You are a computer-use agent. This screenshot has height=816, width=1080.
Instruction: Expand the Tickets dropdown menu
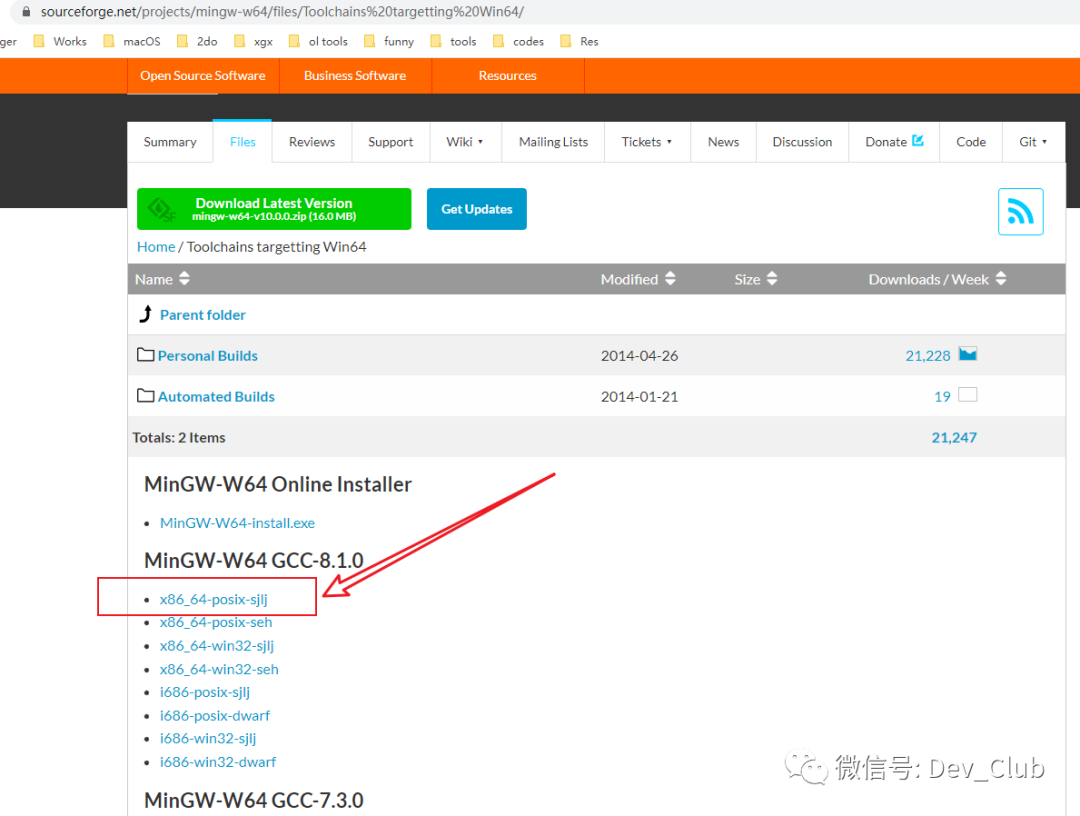pyautogui.click(x=647, y=141)
